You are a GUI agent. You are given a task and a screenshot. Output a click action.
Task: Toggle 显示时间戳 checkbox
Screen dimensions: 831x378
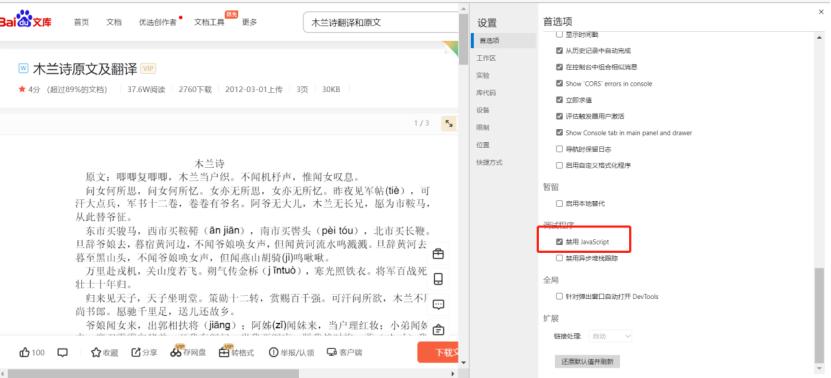click(x=559, y=34)
